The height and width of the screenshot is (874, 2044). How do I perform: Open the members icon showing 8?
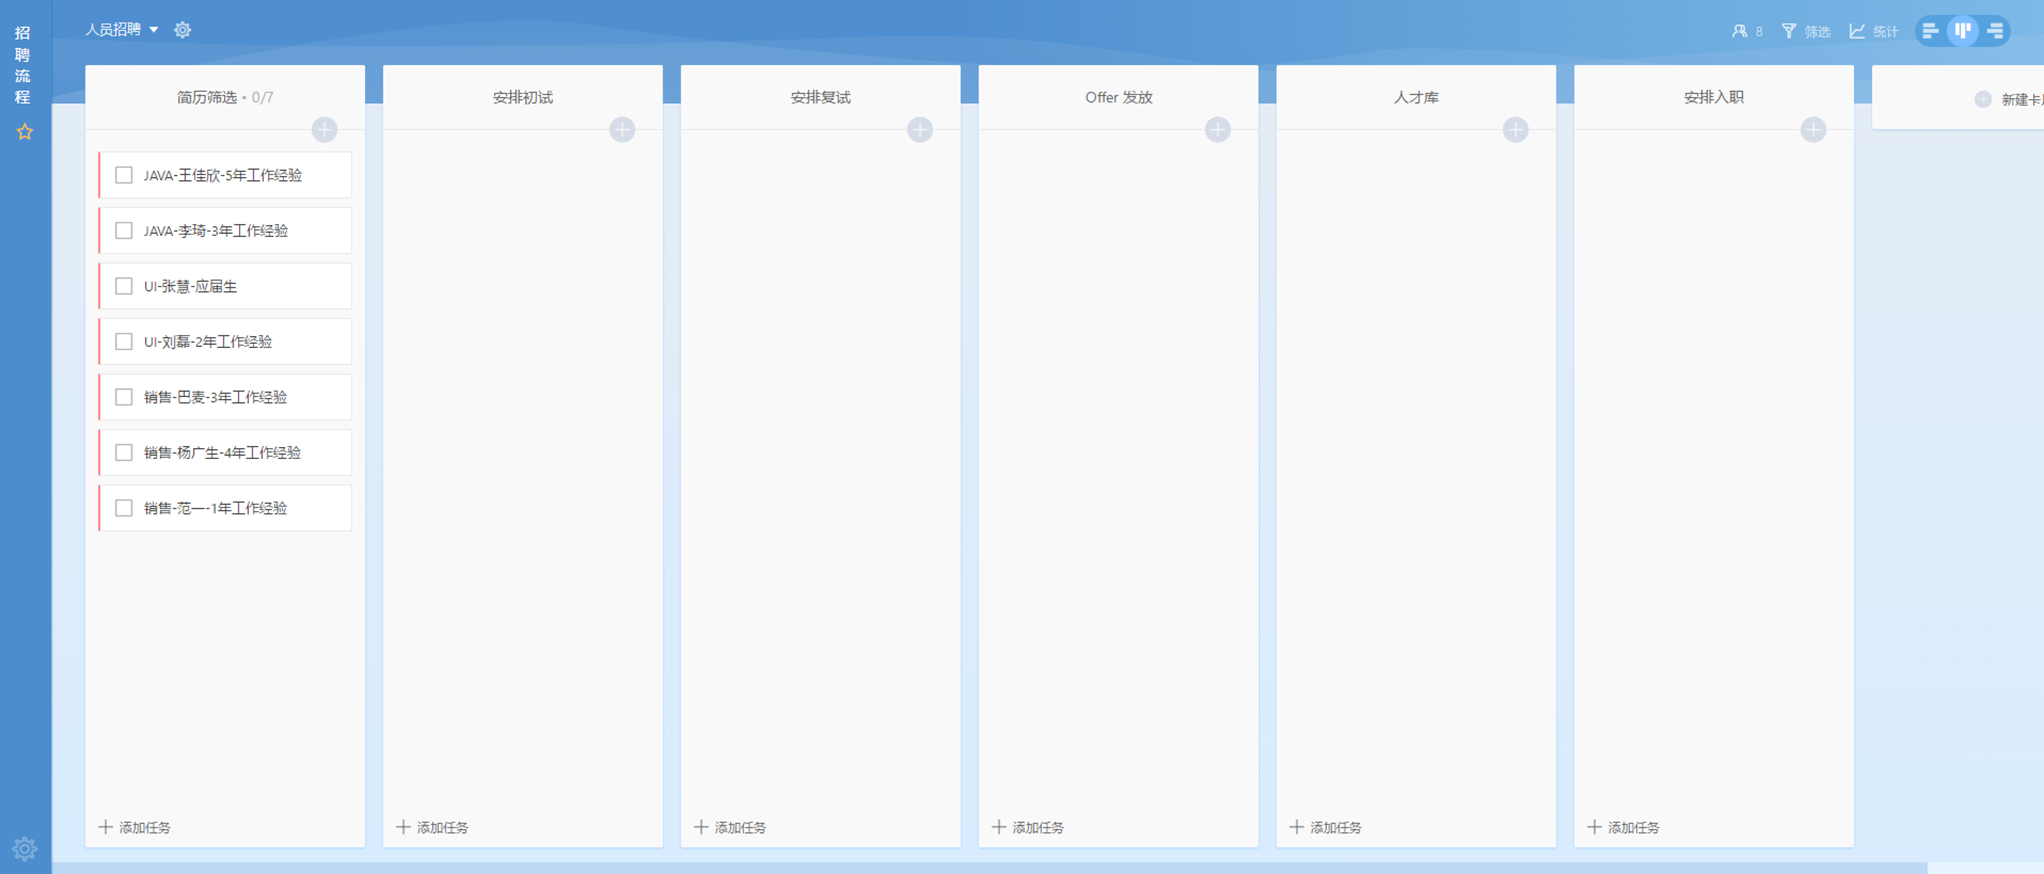pos(1747,31)
